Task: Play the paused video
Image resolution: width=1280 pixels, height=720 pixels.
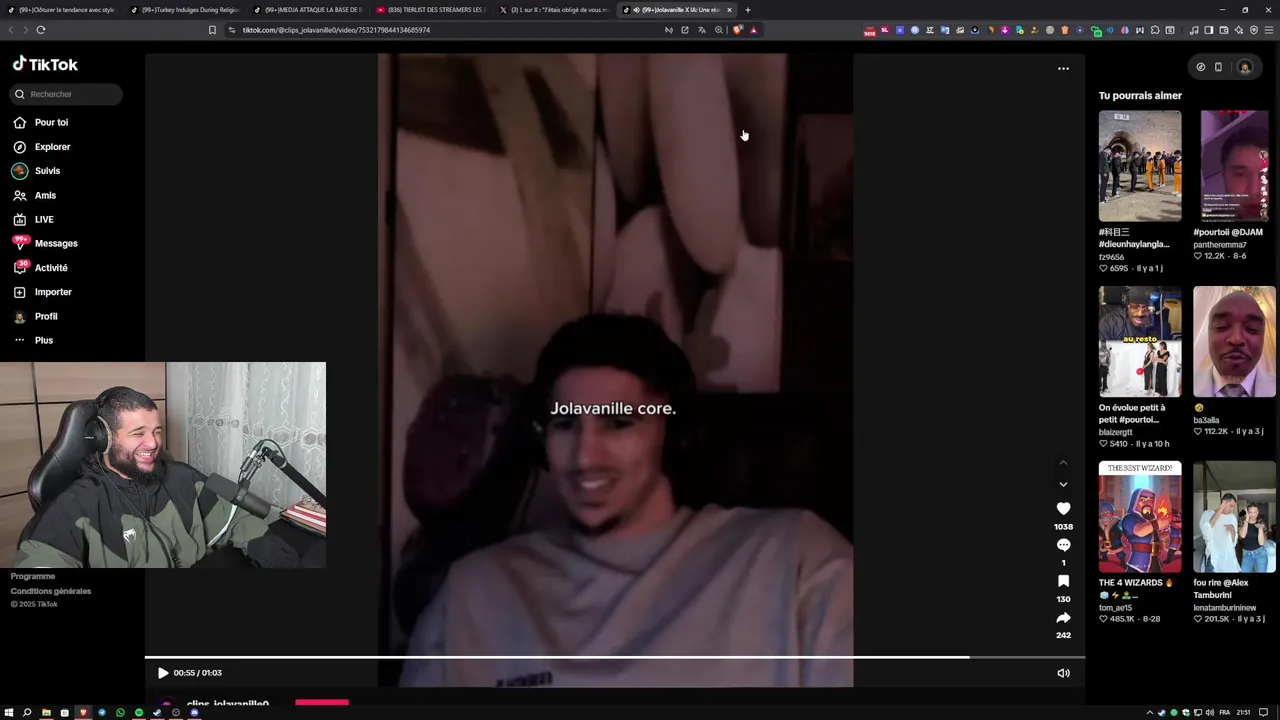Action: (x=163, y=673)
